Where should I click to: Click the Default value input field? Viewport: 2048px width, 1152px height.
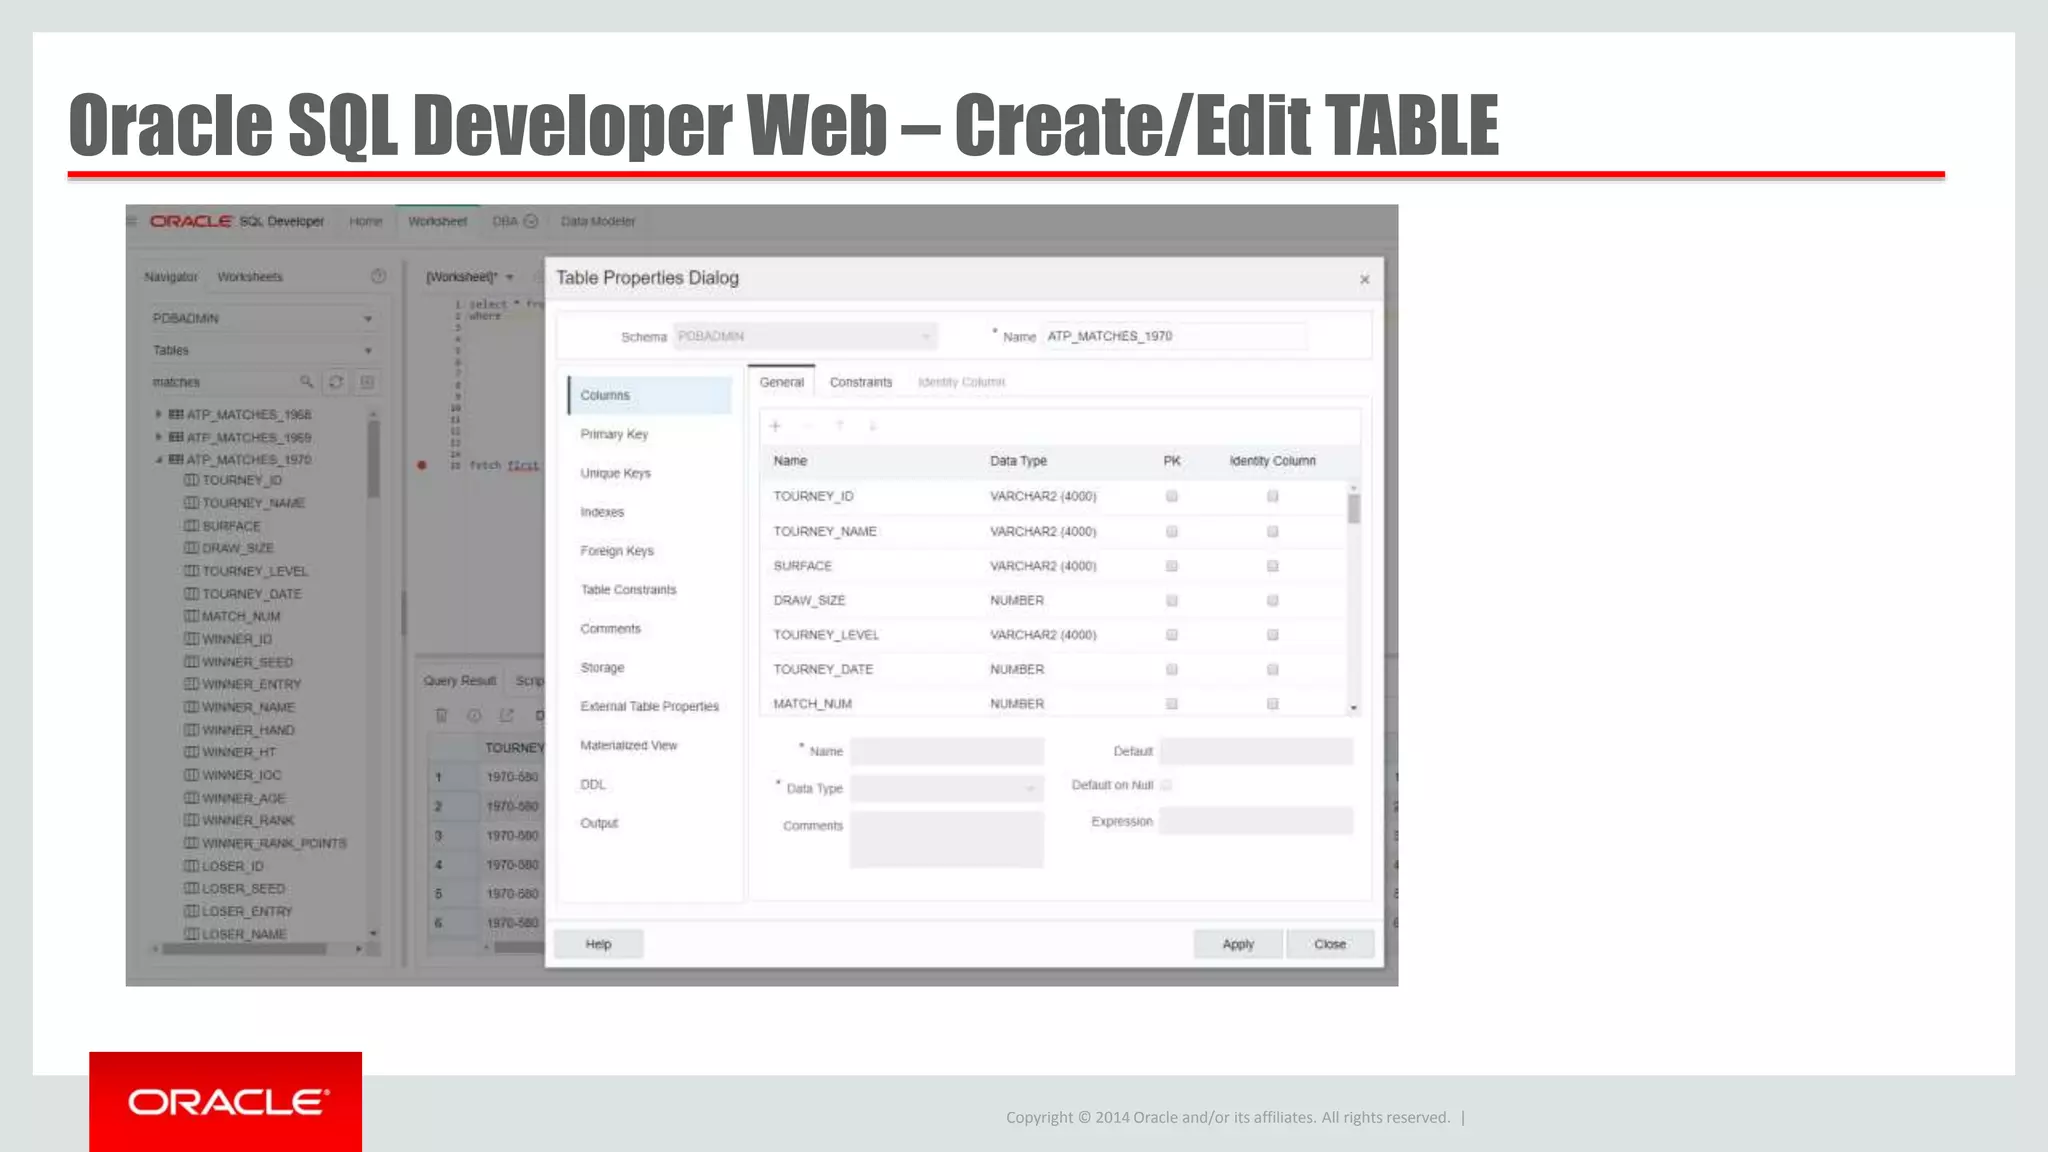(1256, 751)
